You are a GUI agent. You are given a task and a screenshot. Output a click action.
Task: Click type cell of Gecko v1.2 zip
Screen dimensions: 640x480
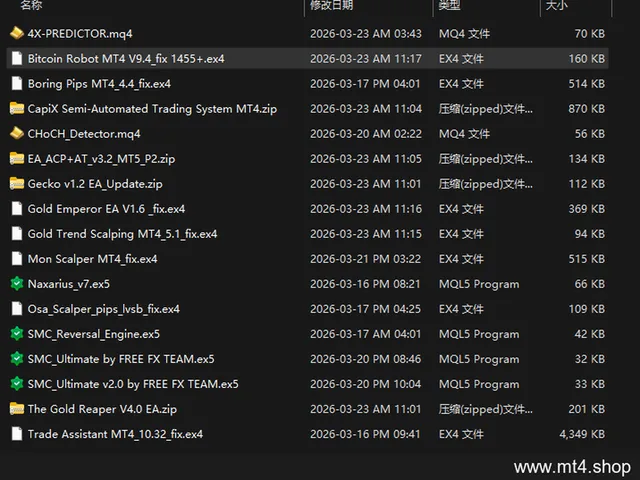pyautogui.click(x=486, y=184)
